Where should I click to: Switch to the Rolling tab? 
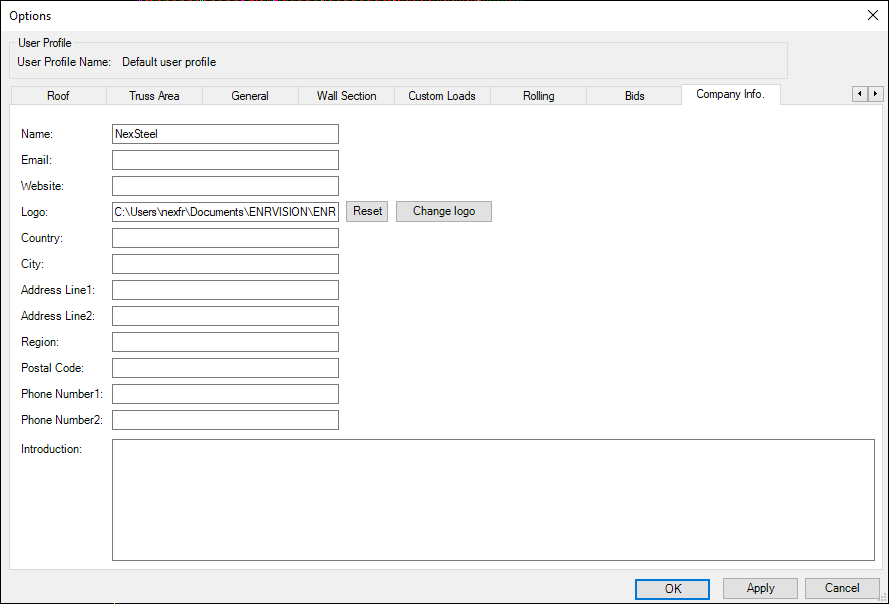(538, 96)
